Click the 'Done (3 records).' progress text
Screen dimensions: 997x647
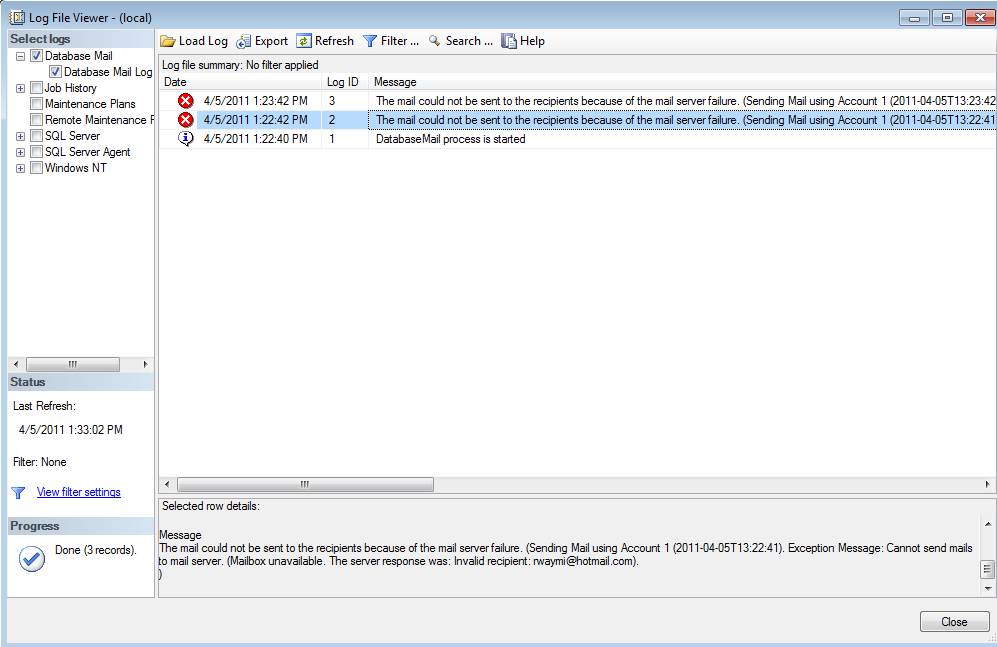click(x=95, y=550)
